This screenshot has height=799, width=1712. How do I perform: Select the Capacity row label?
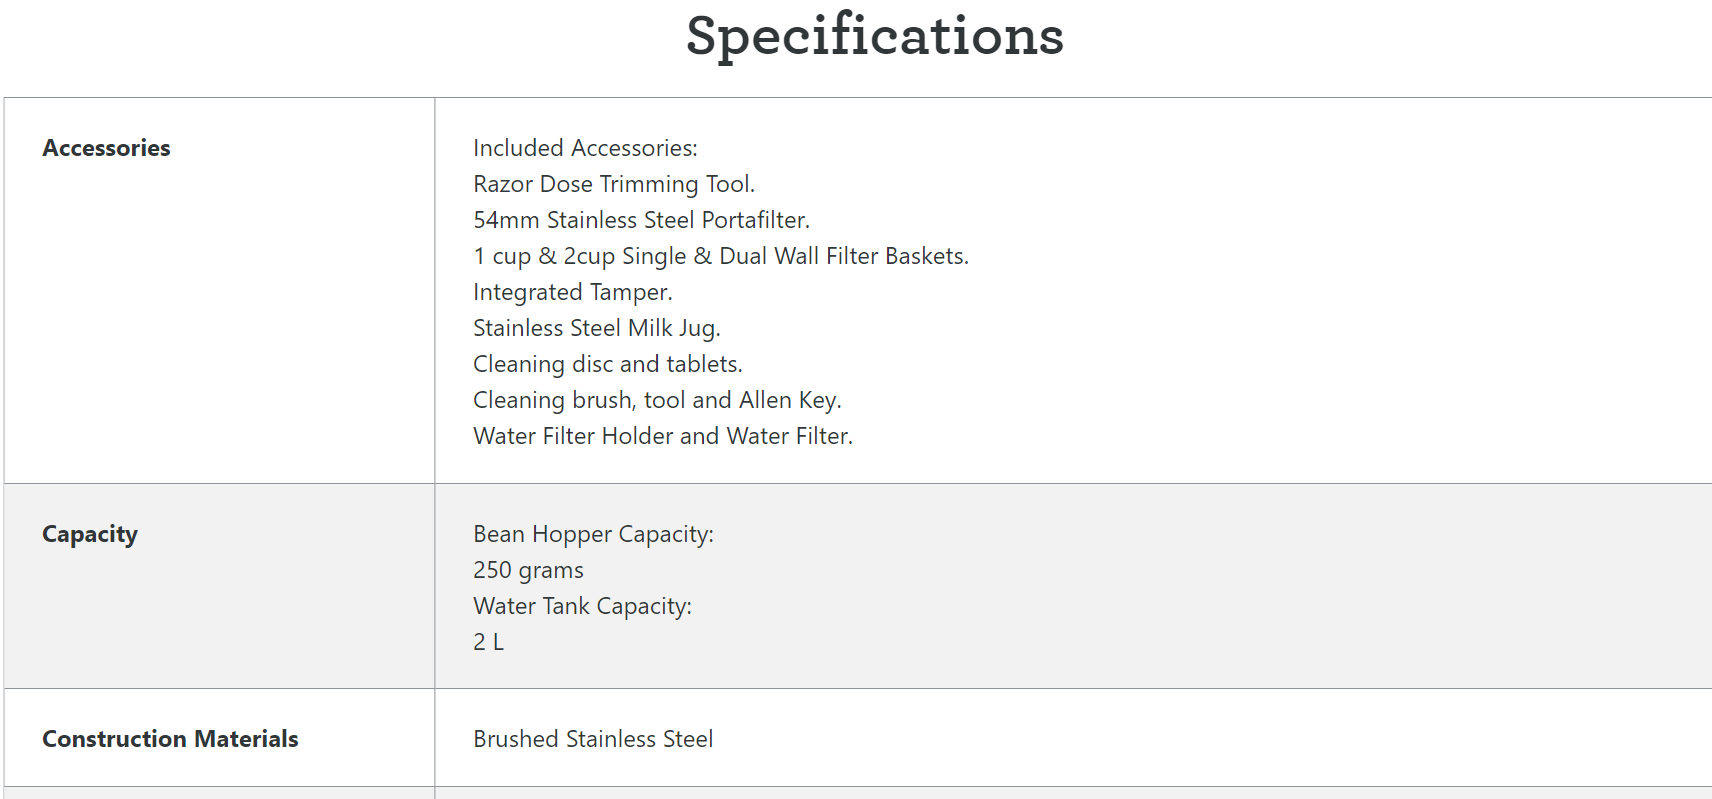tap(90, 534)
